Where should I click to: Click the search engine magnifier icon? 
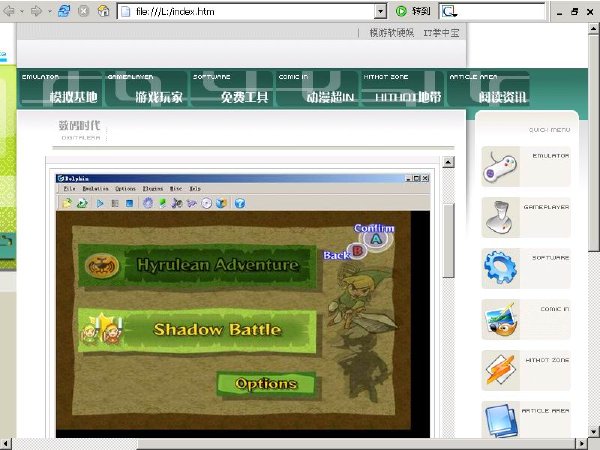(449, 11)
